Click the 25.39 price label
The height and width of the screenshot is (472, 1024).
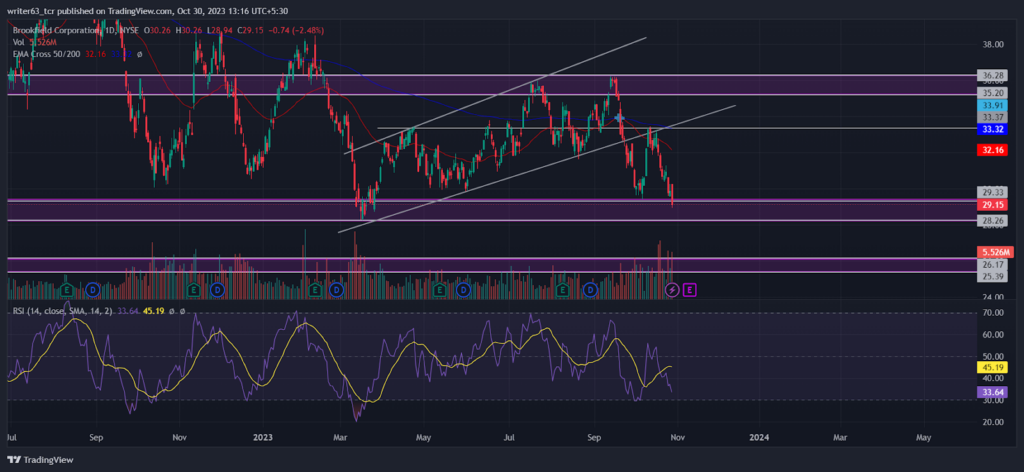click(x=991, y=277)
